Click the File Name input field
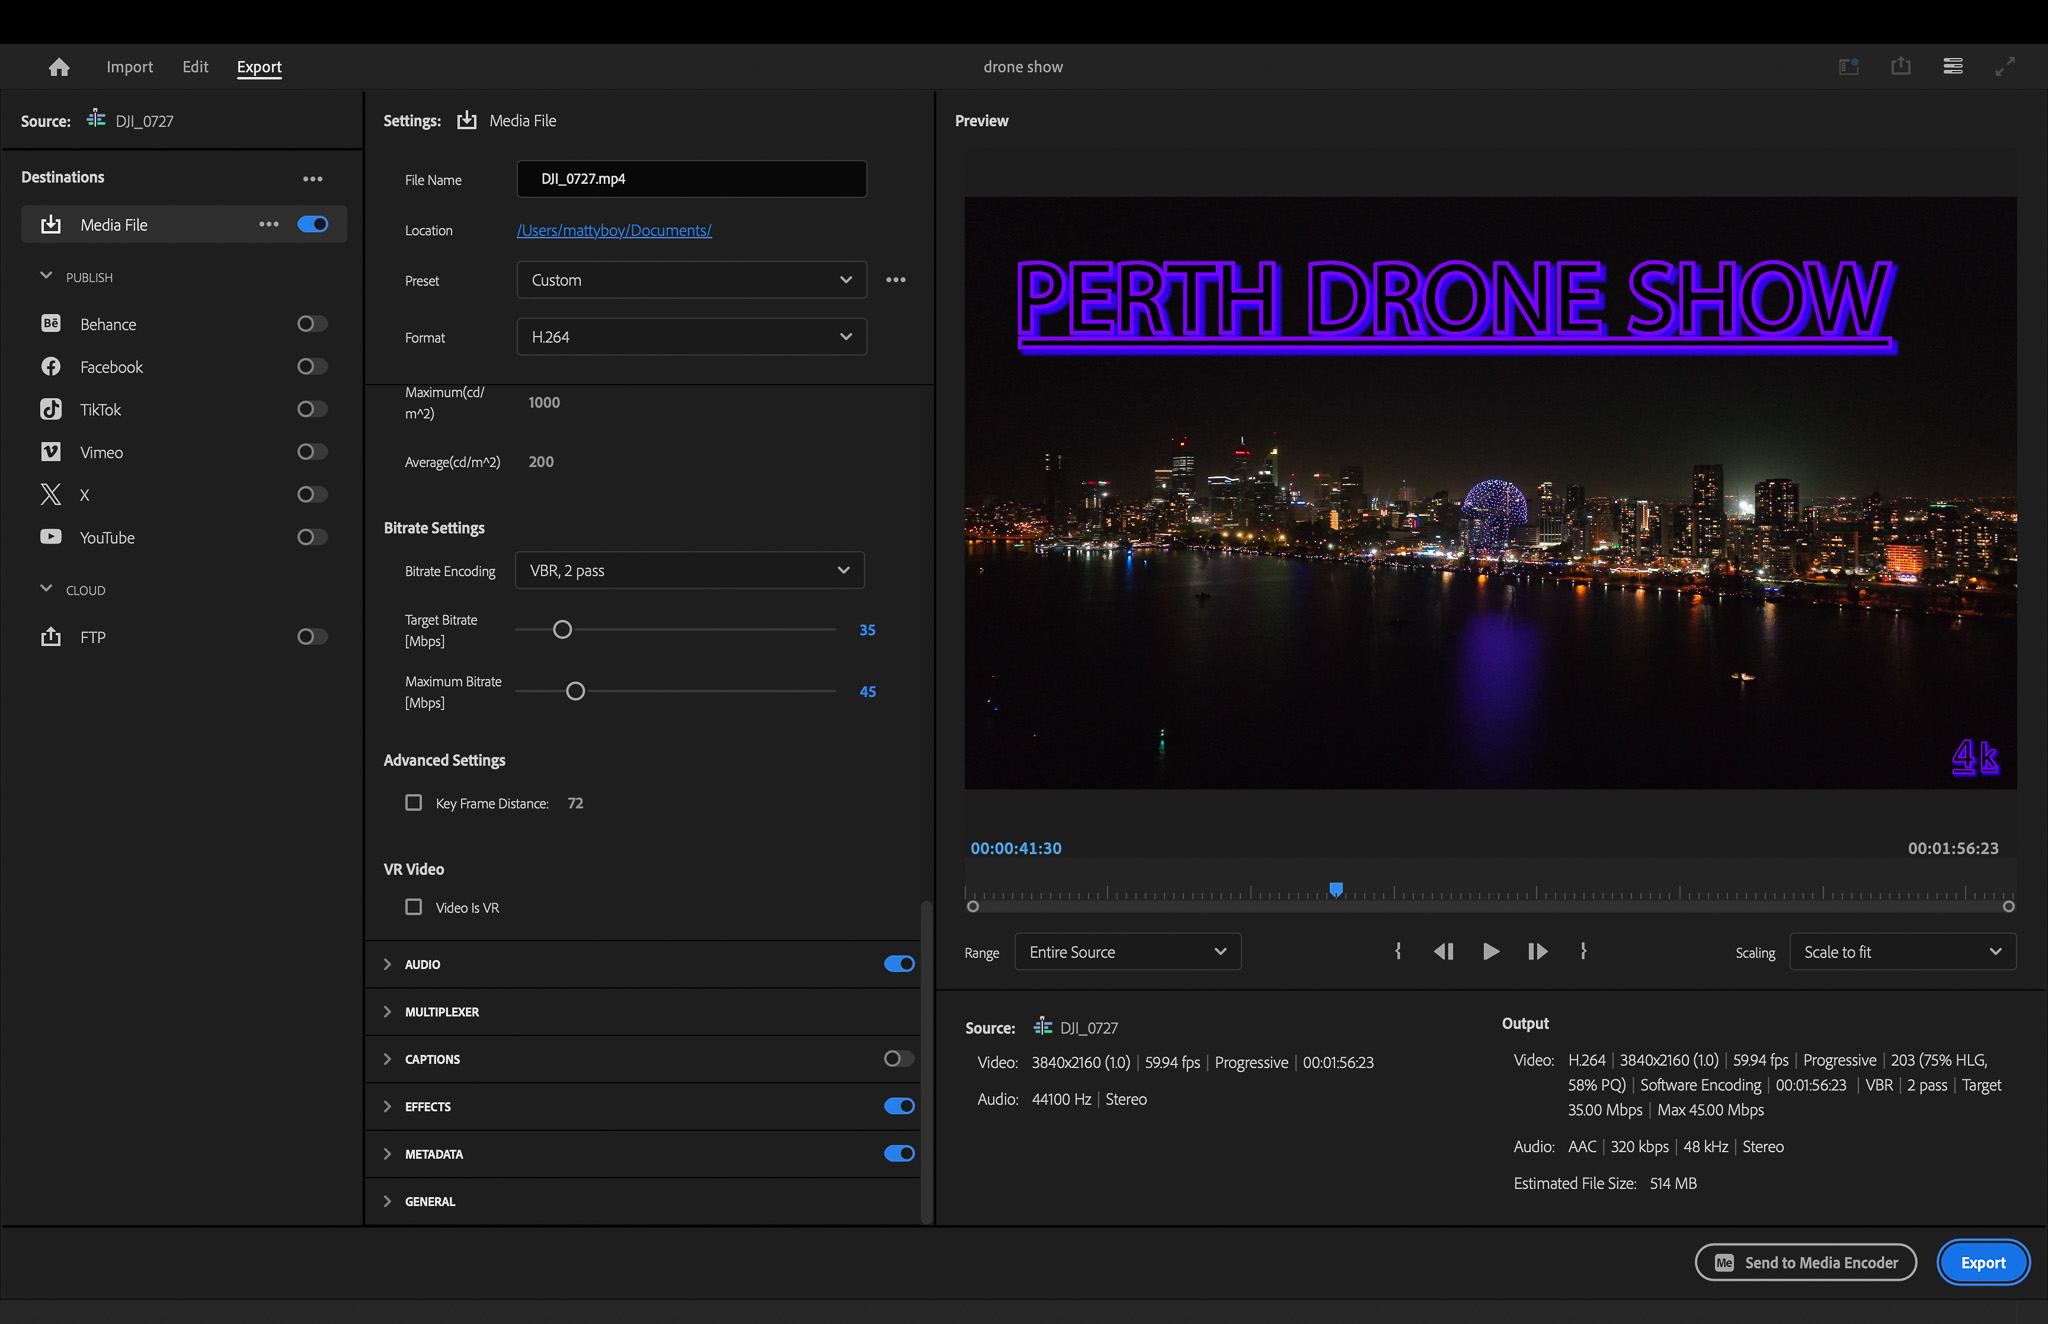 pos(691,179)
